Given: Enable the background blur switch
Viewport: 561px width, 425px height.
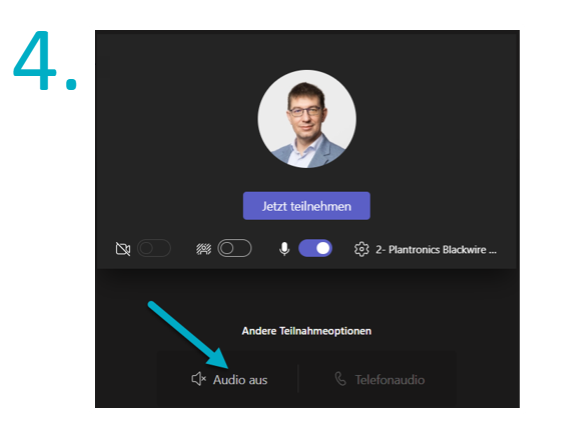Looking at the screenshot, I should (234, 248).
